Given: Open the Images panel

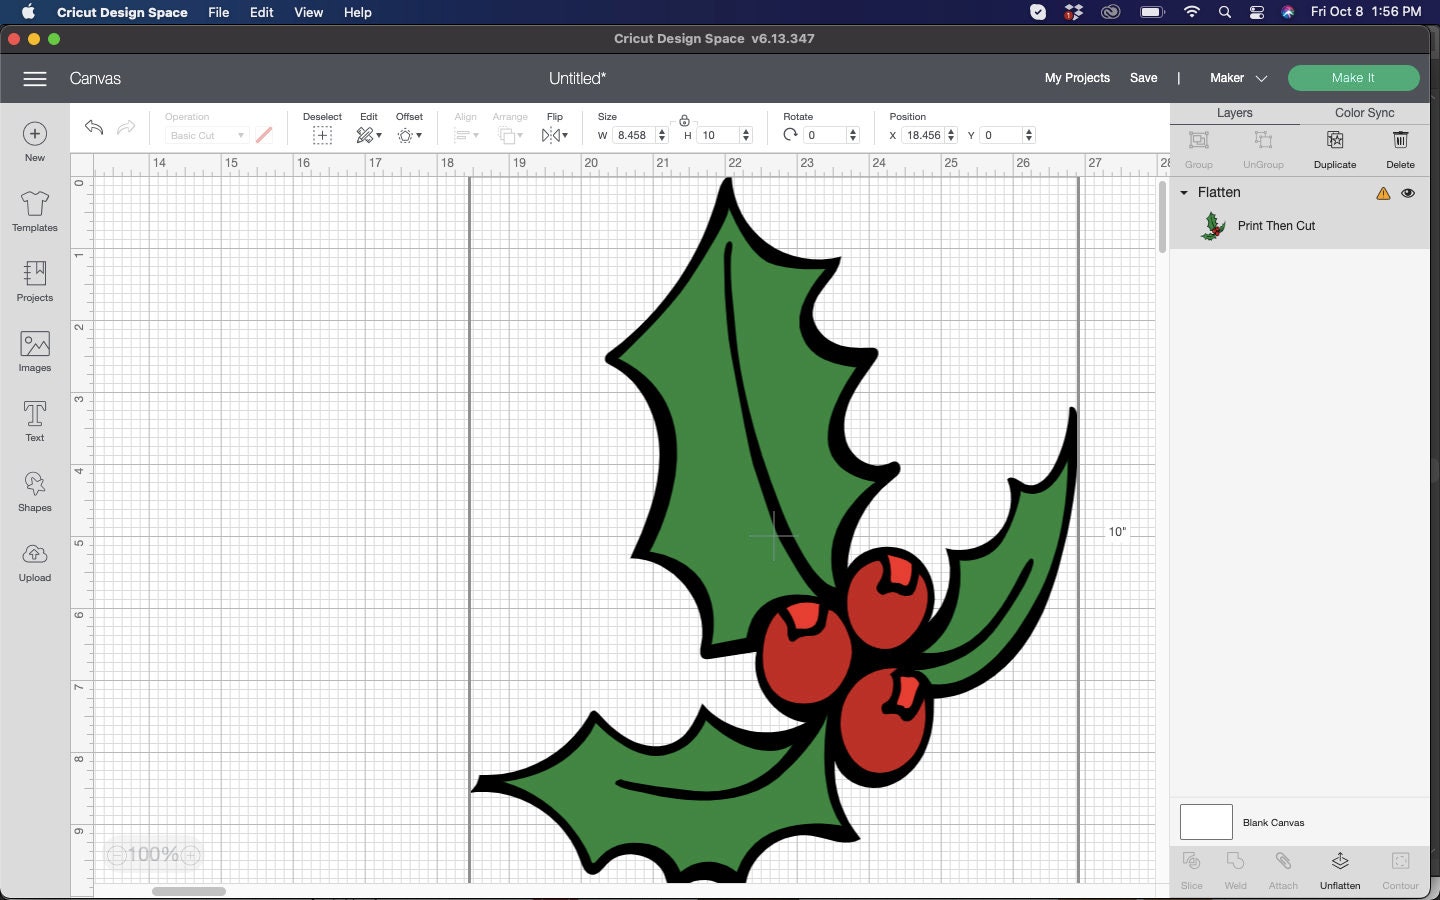Looking at the screenshot, I should coord(34,352).
